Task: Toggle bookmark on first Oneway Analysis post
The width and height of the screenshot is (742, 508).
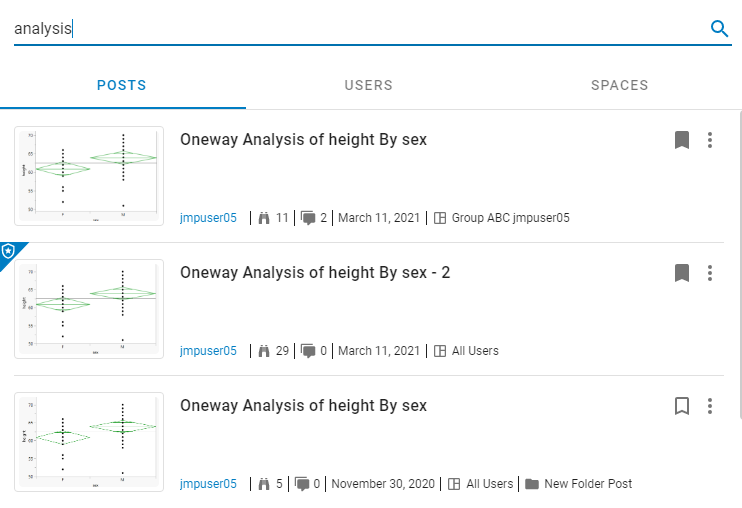Action: [x=682, y=140]
